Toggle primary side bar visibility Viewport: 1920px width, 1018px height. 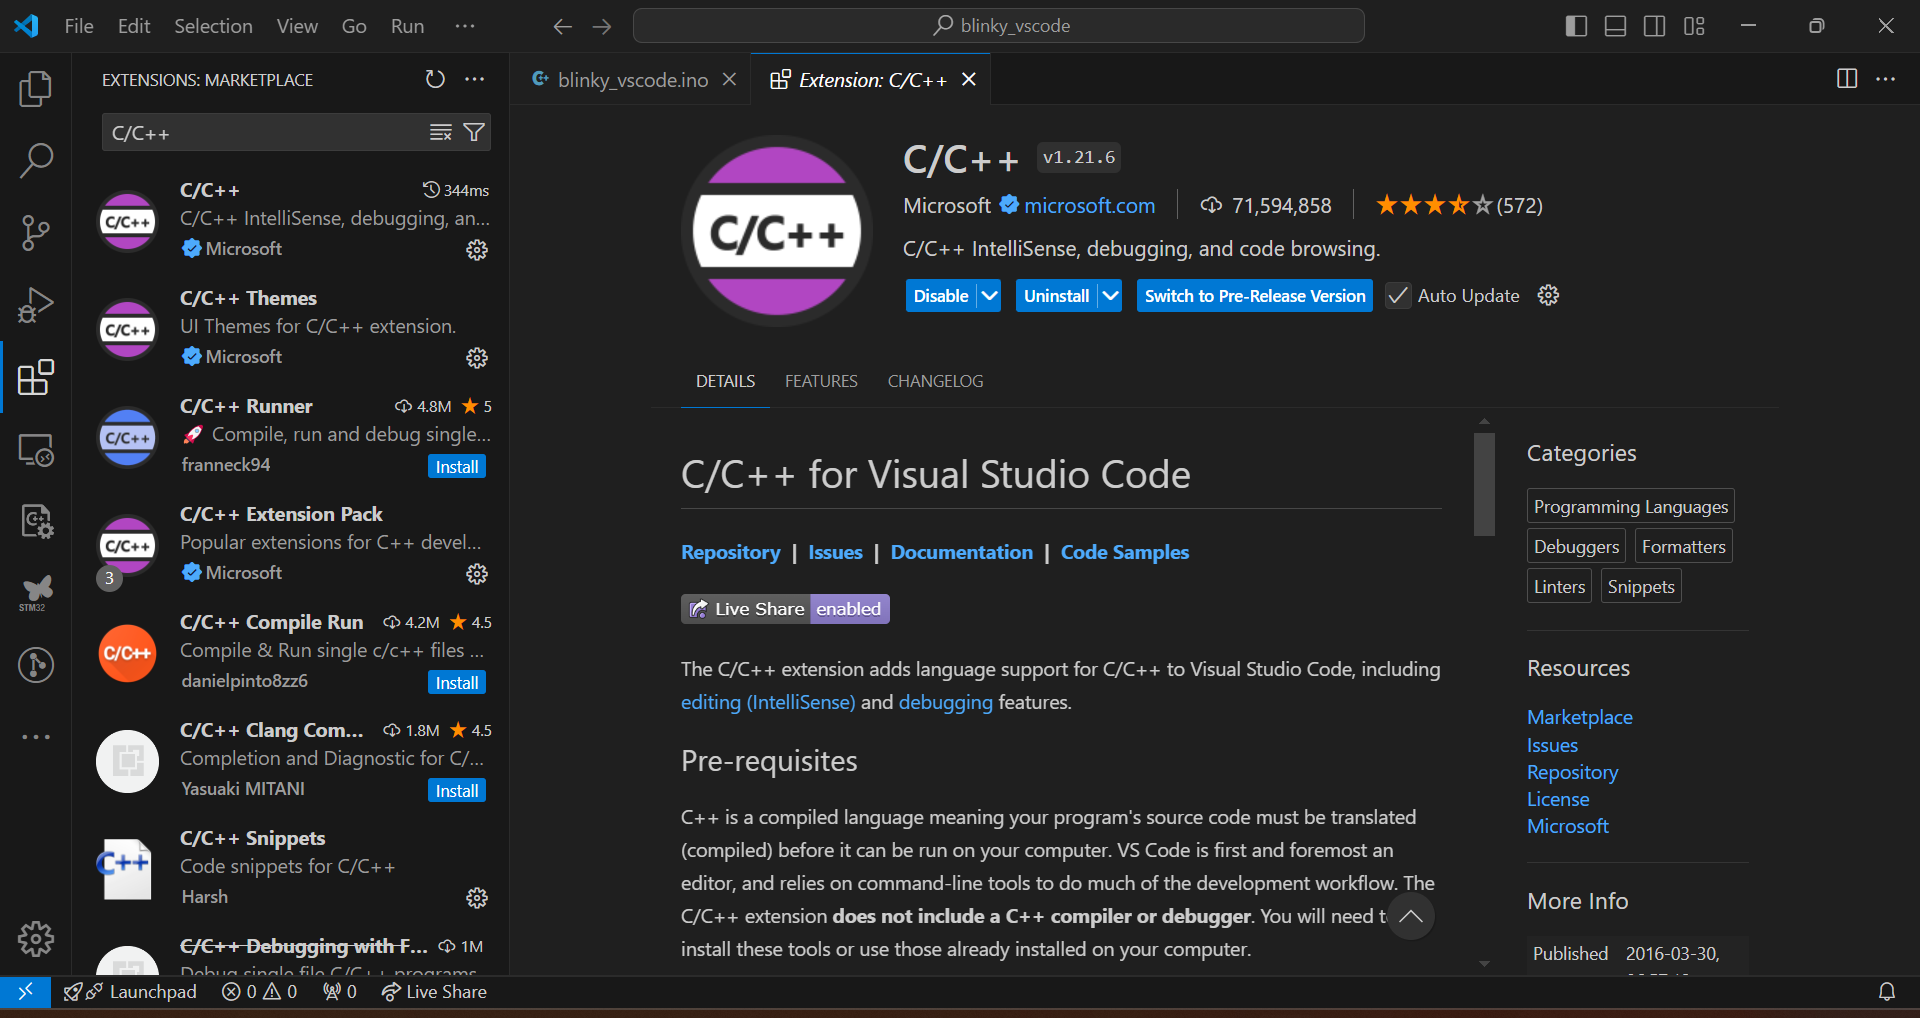tap(1576, 26)
